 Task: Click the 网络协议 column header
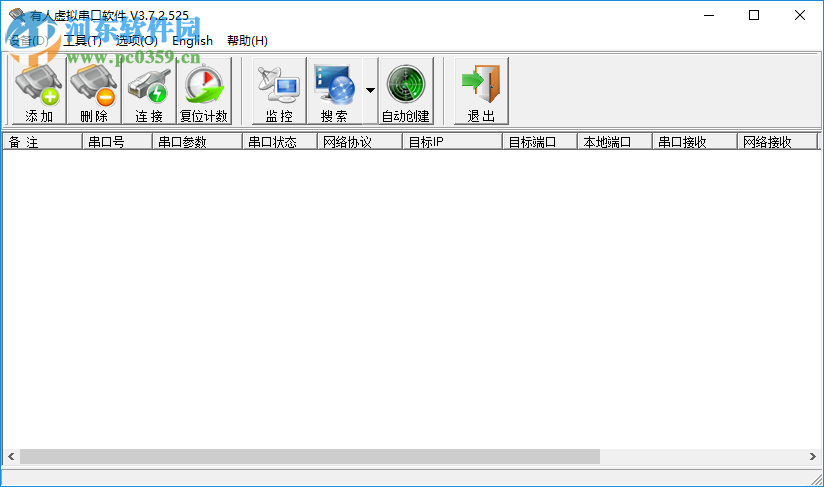[x=359, y=142]
